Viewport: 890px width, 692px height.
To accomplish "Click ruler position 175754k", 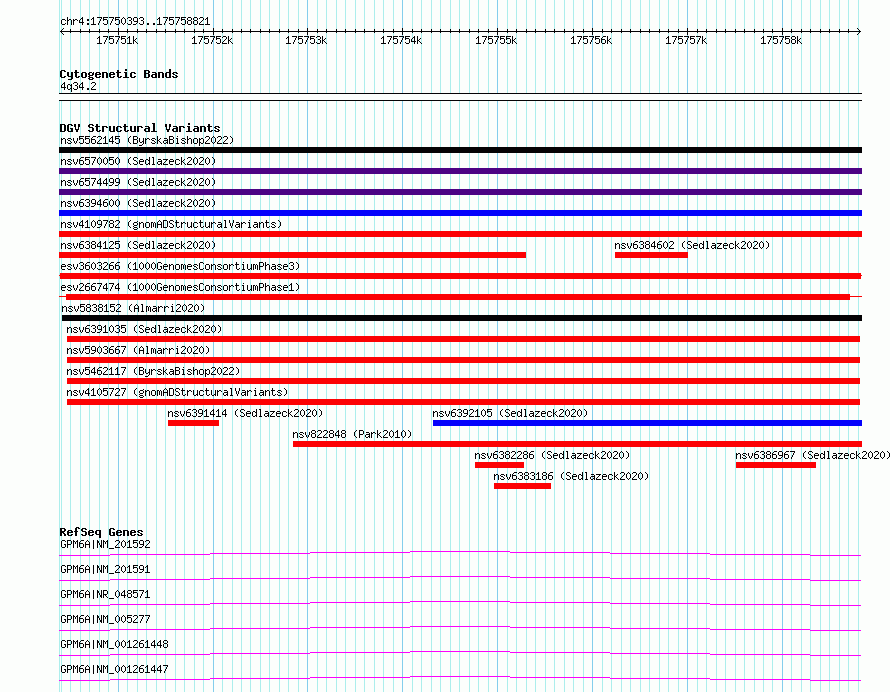I will tap(401, 40).
